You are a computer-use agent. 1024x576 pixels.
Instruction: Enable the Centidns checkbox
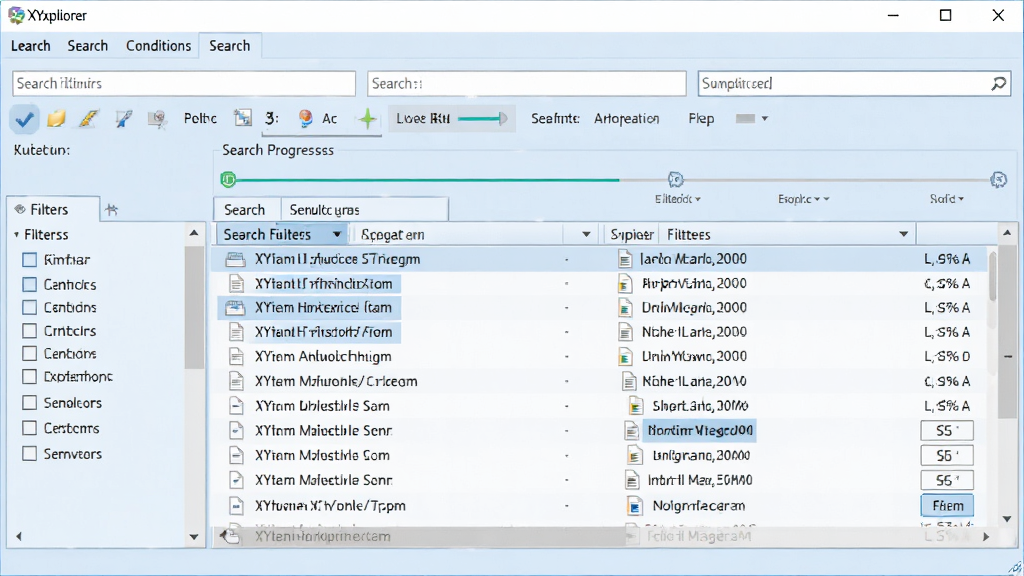point(29,307)
